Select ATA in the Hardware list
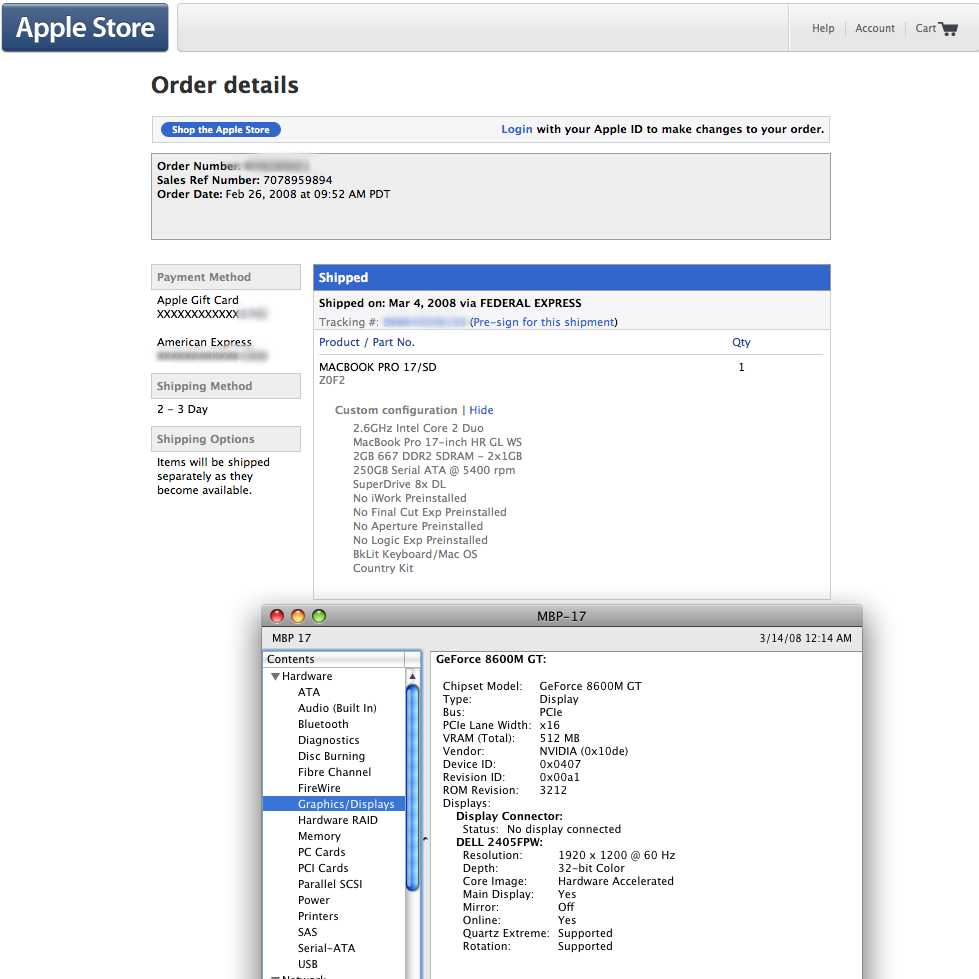Viewport: 979px width, 979px height. pyautogui.click(x=308, y=692)
